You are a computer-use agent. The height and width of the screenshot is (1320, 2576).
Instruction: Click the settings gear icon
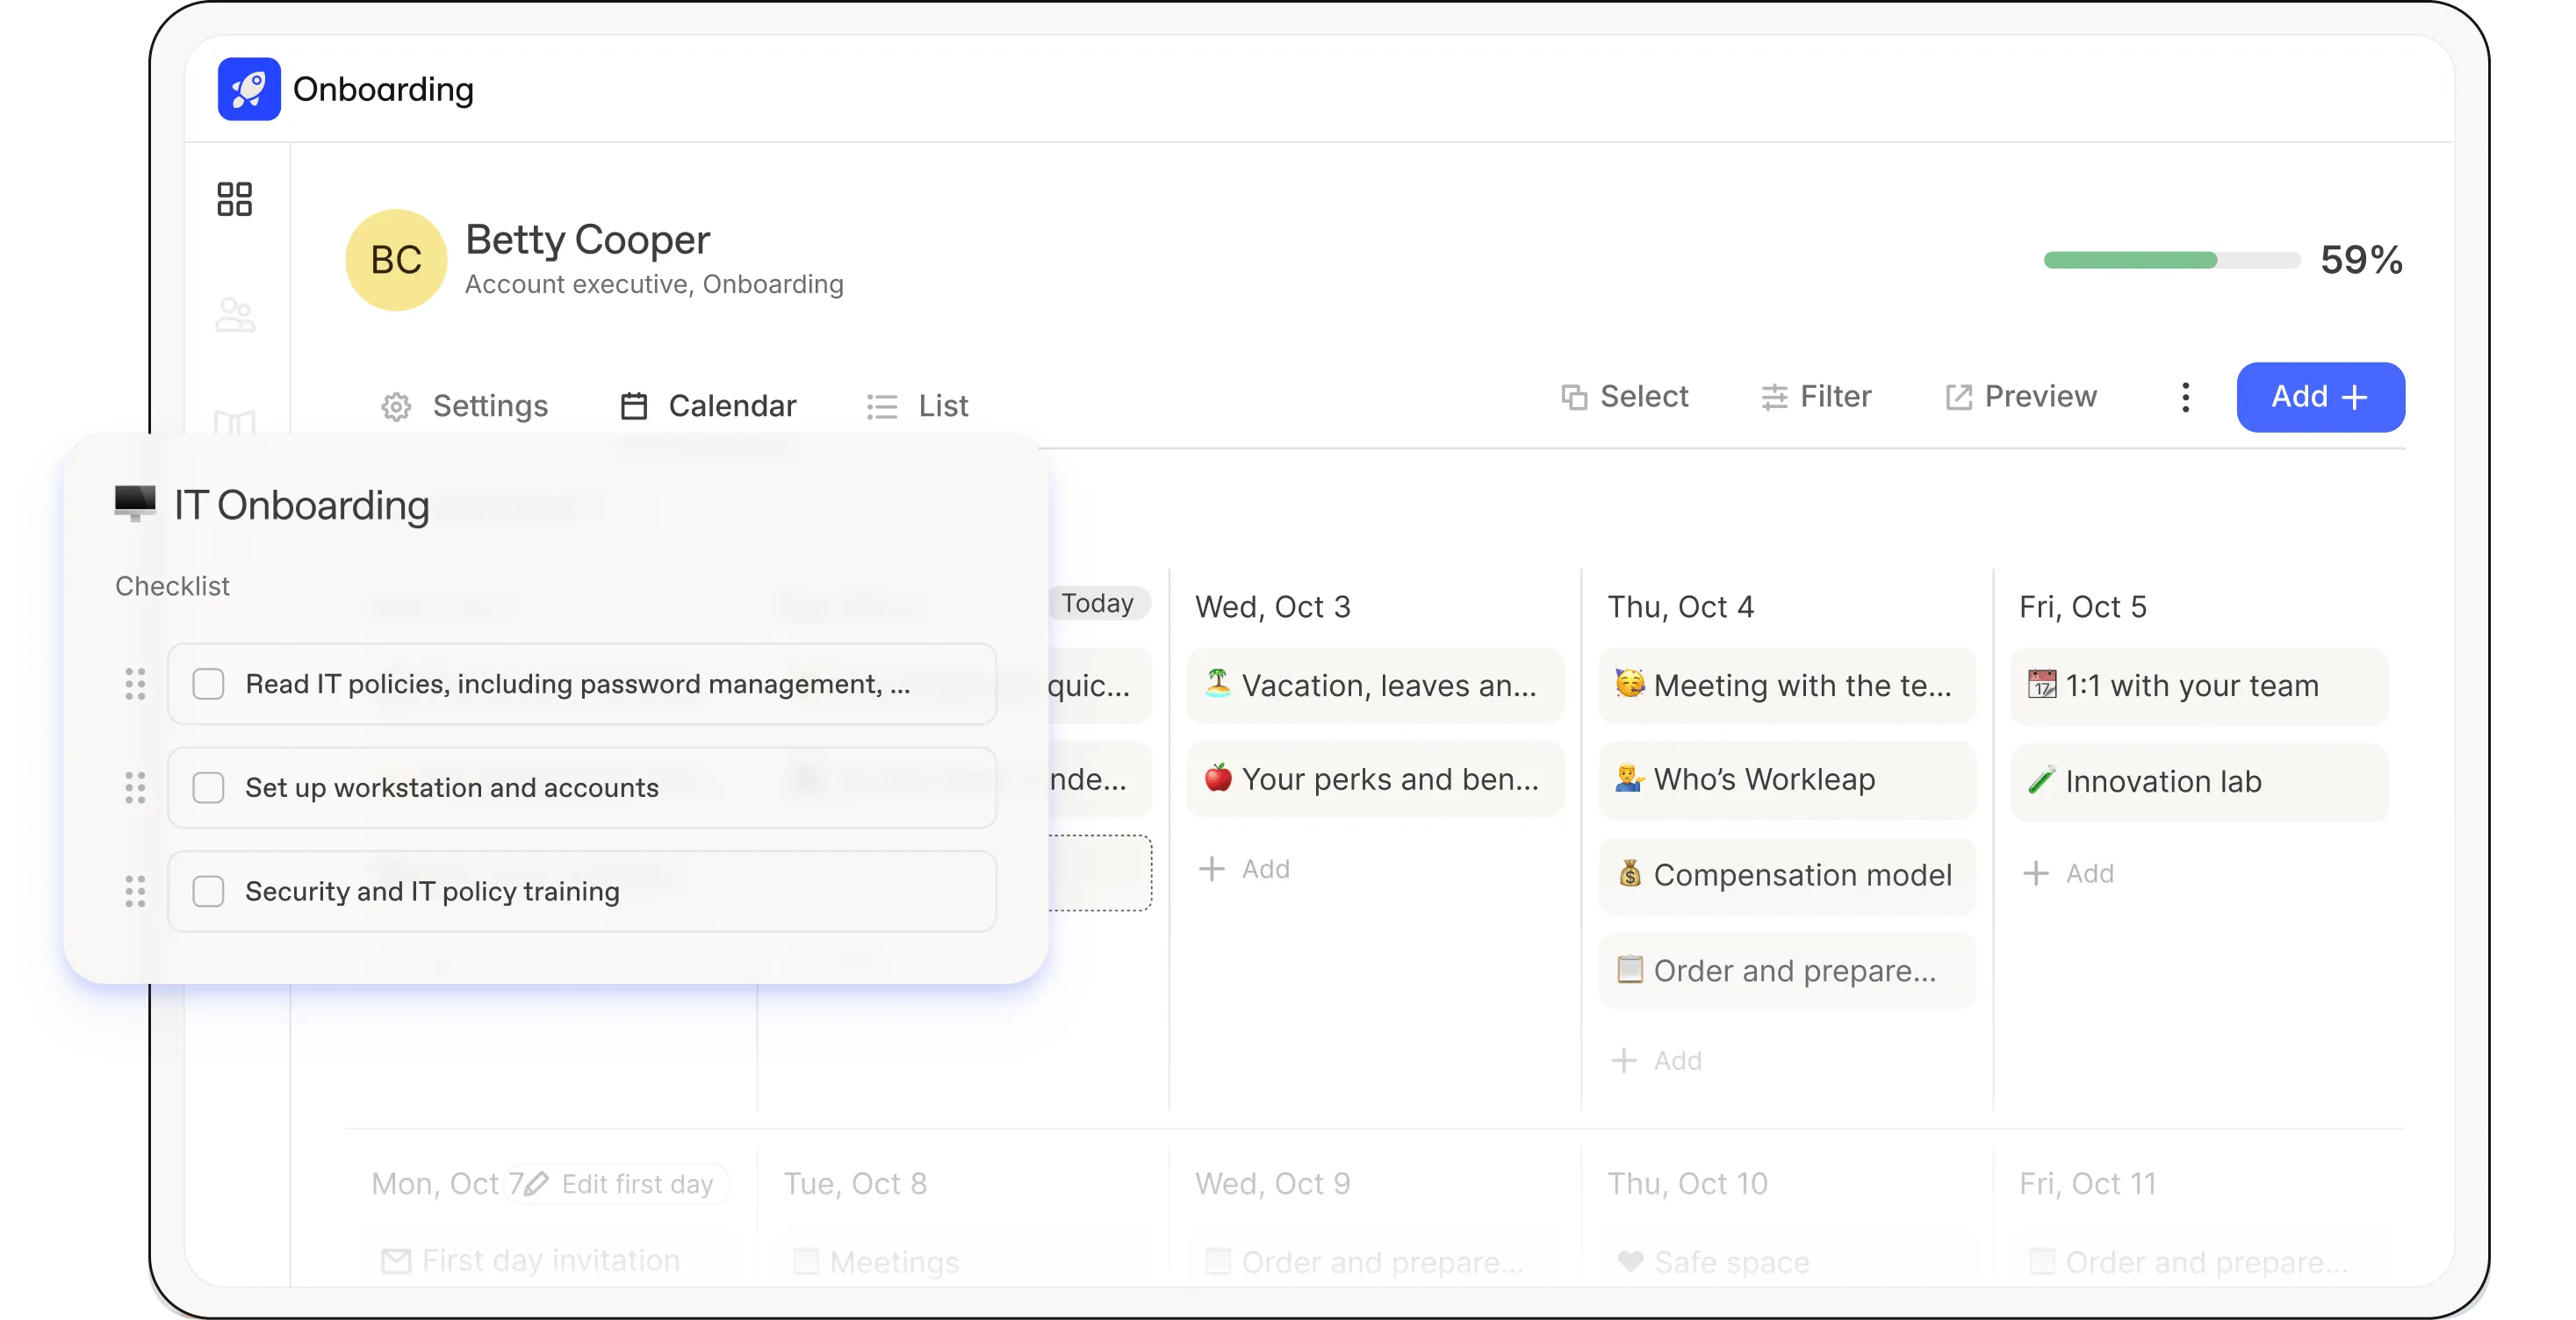(396, 406)
